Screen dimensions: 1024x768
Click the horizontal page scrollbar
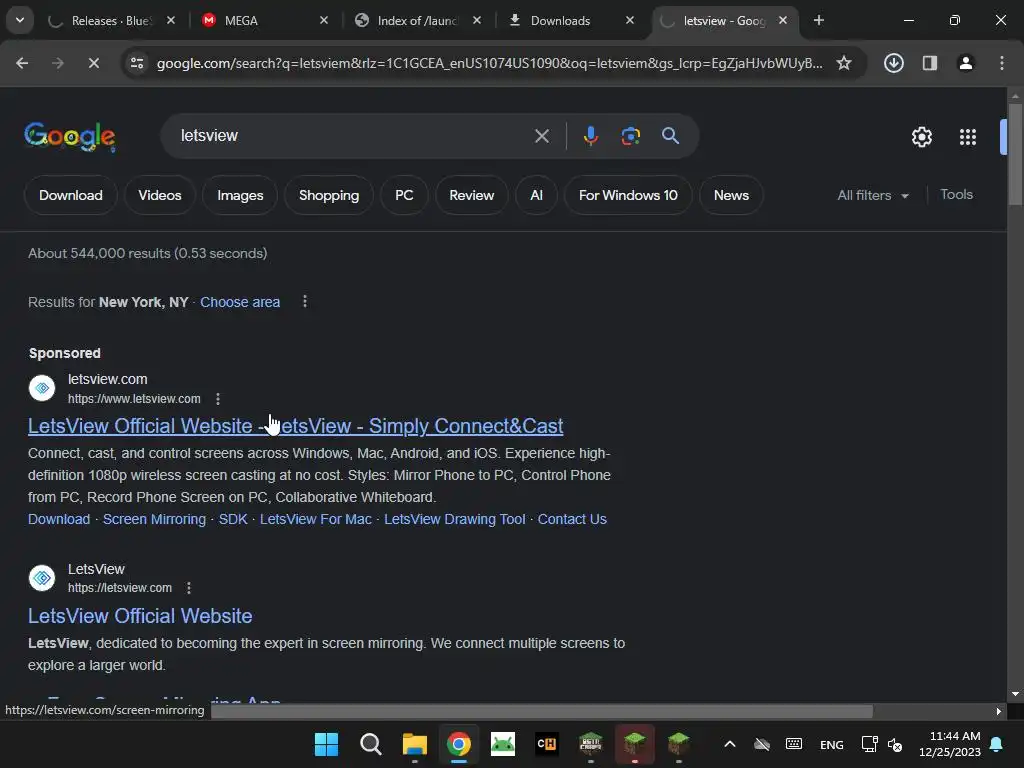coord(542,711)
